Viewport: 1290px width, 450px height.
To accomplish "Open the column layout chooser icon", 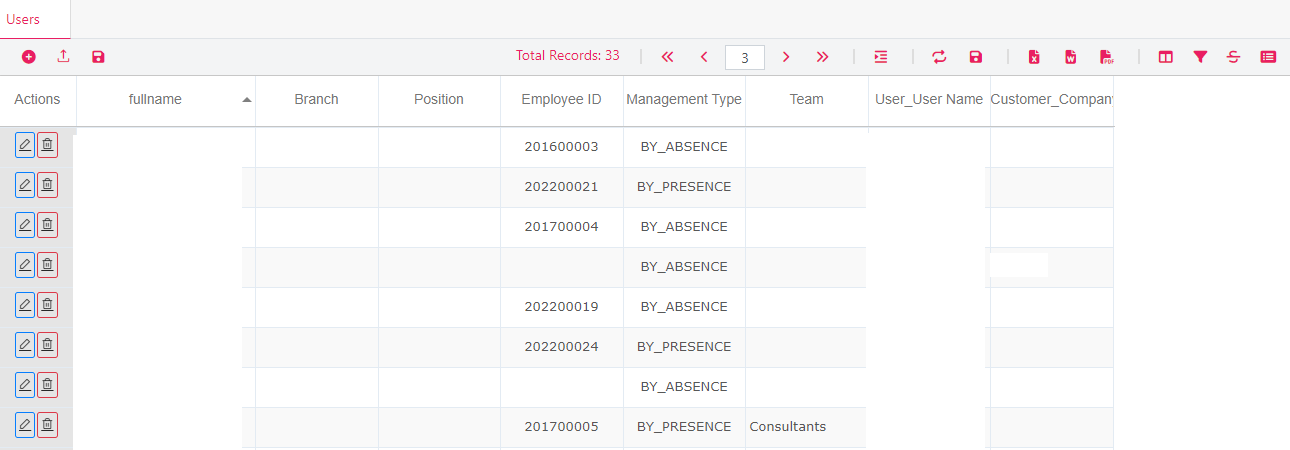I will 1166,57.
